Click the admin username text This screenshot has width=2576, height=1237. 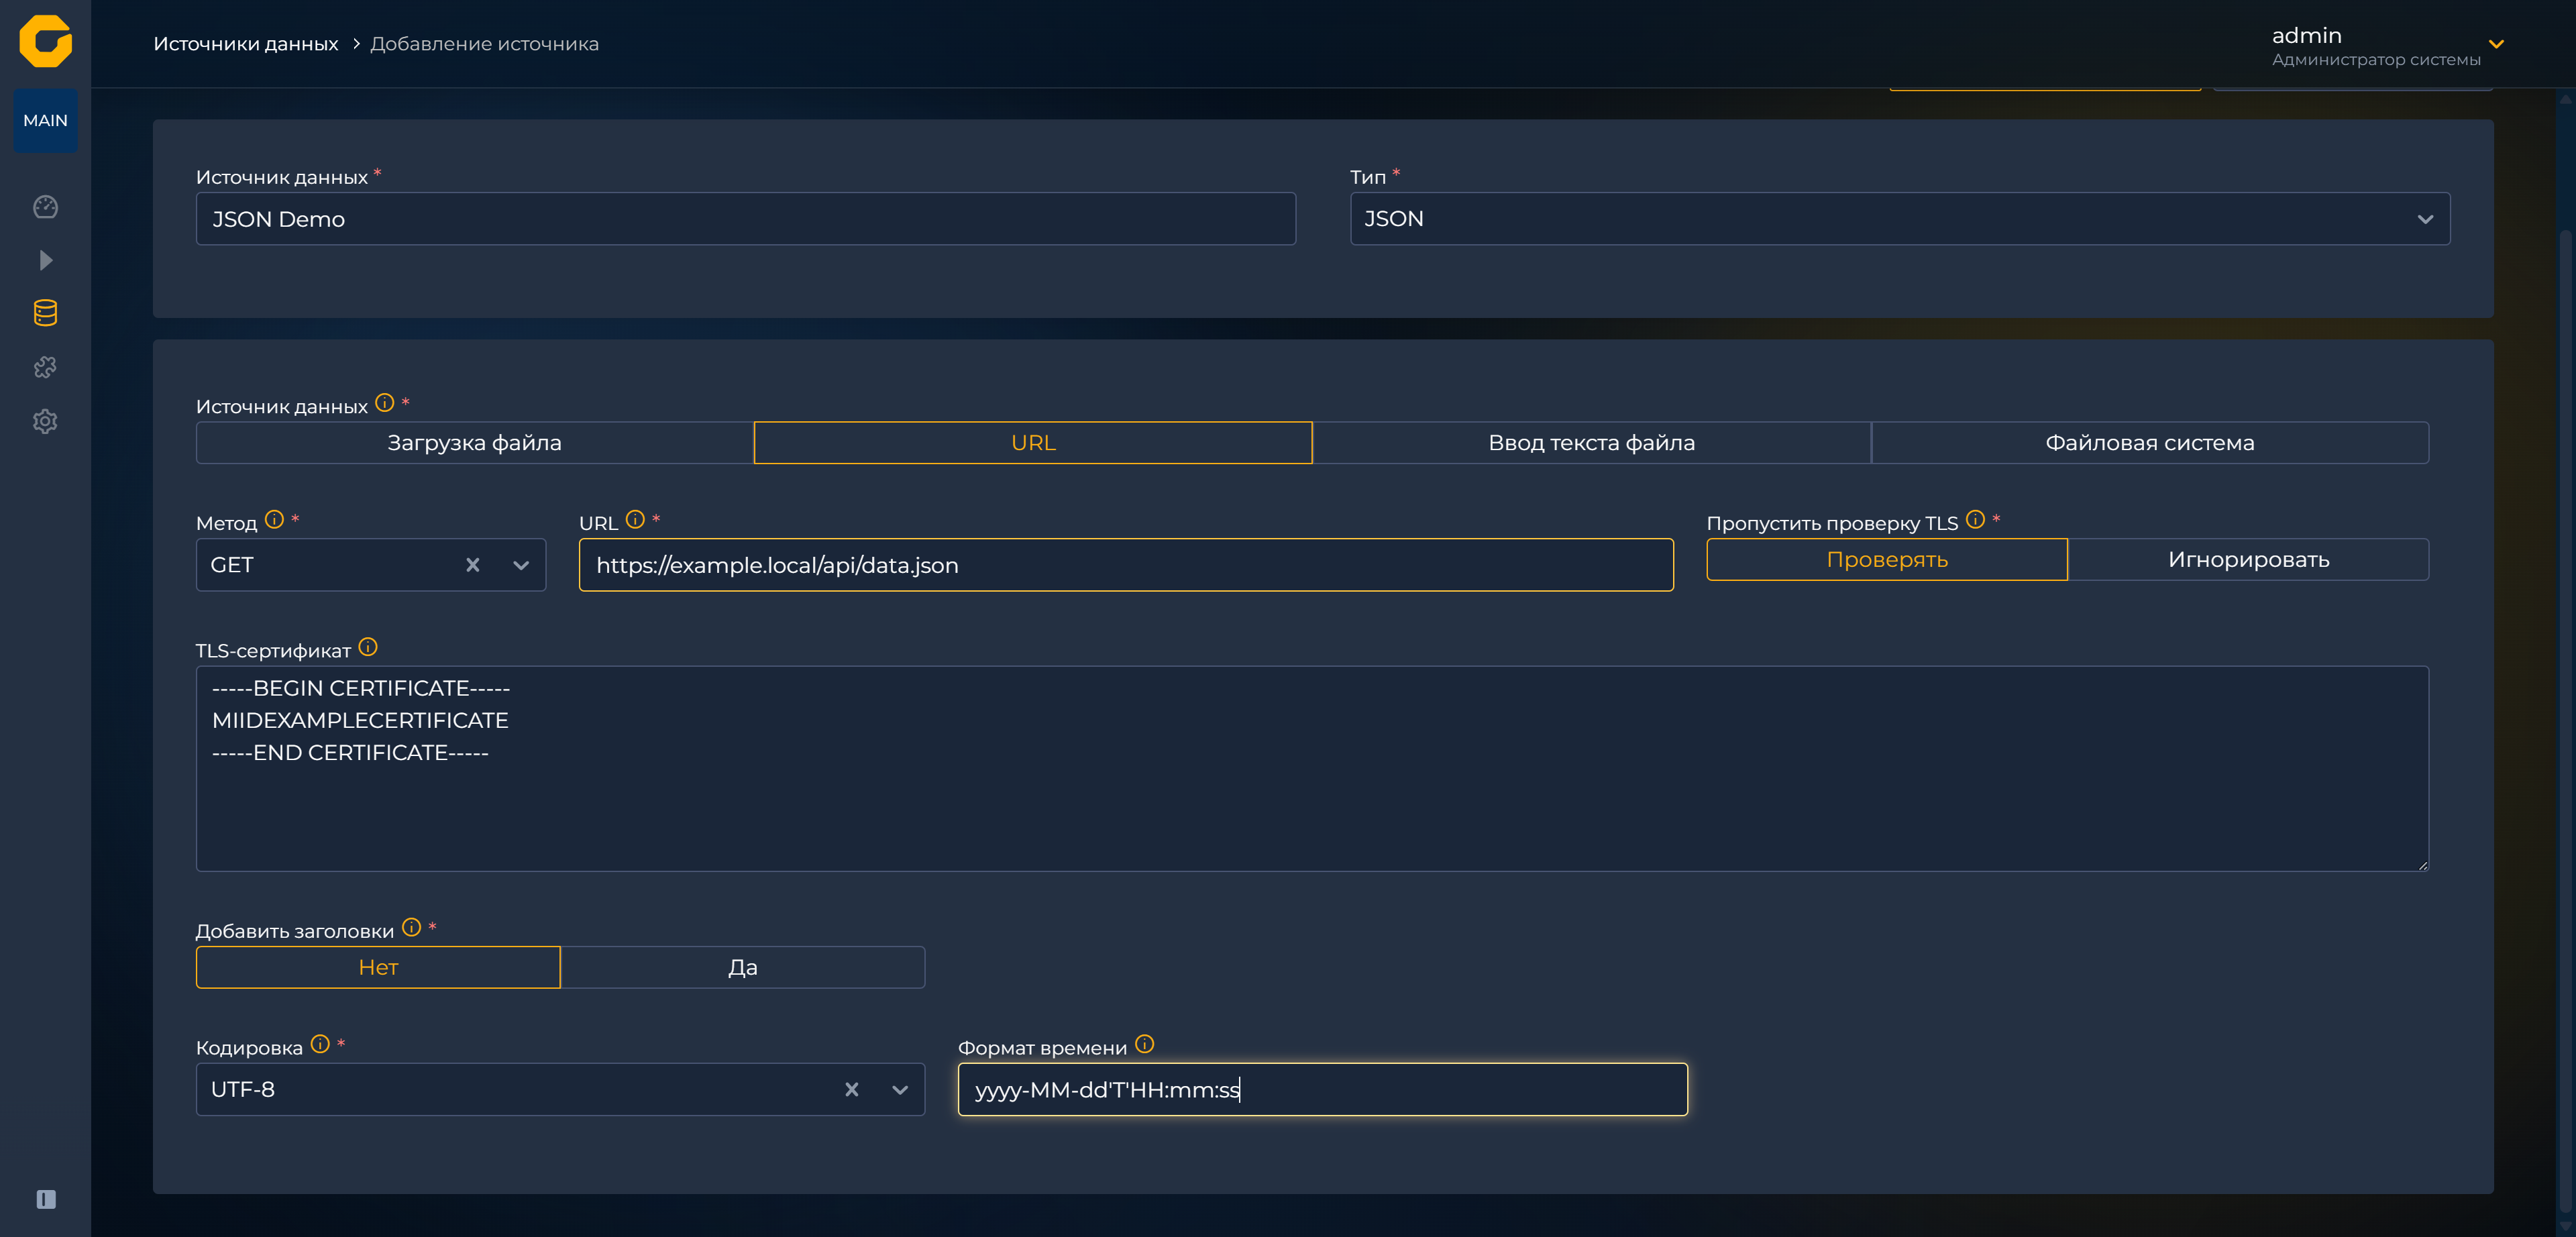click(x=2306, y=35)
